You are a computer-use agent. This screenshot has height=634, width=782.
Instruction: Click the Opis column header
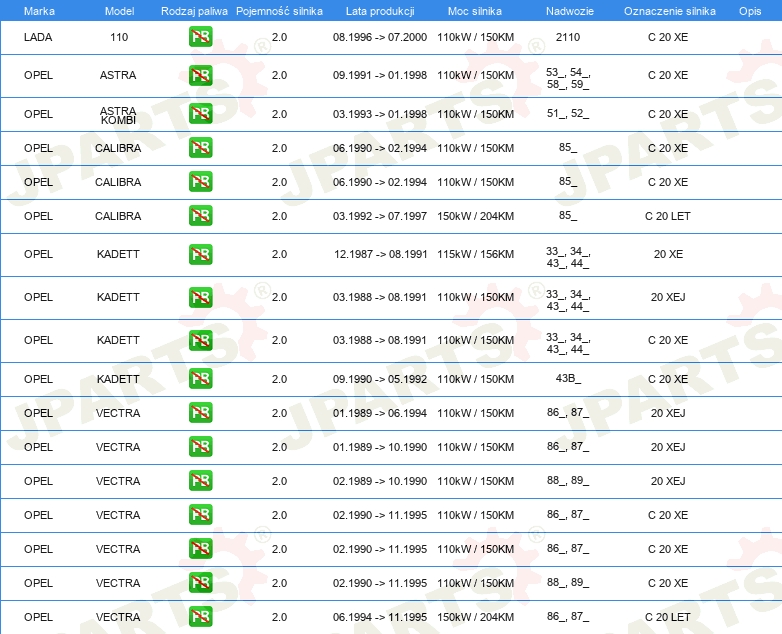(x=750, y=11)
